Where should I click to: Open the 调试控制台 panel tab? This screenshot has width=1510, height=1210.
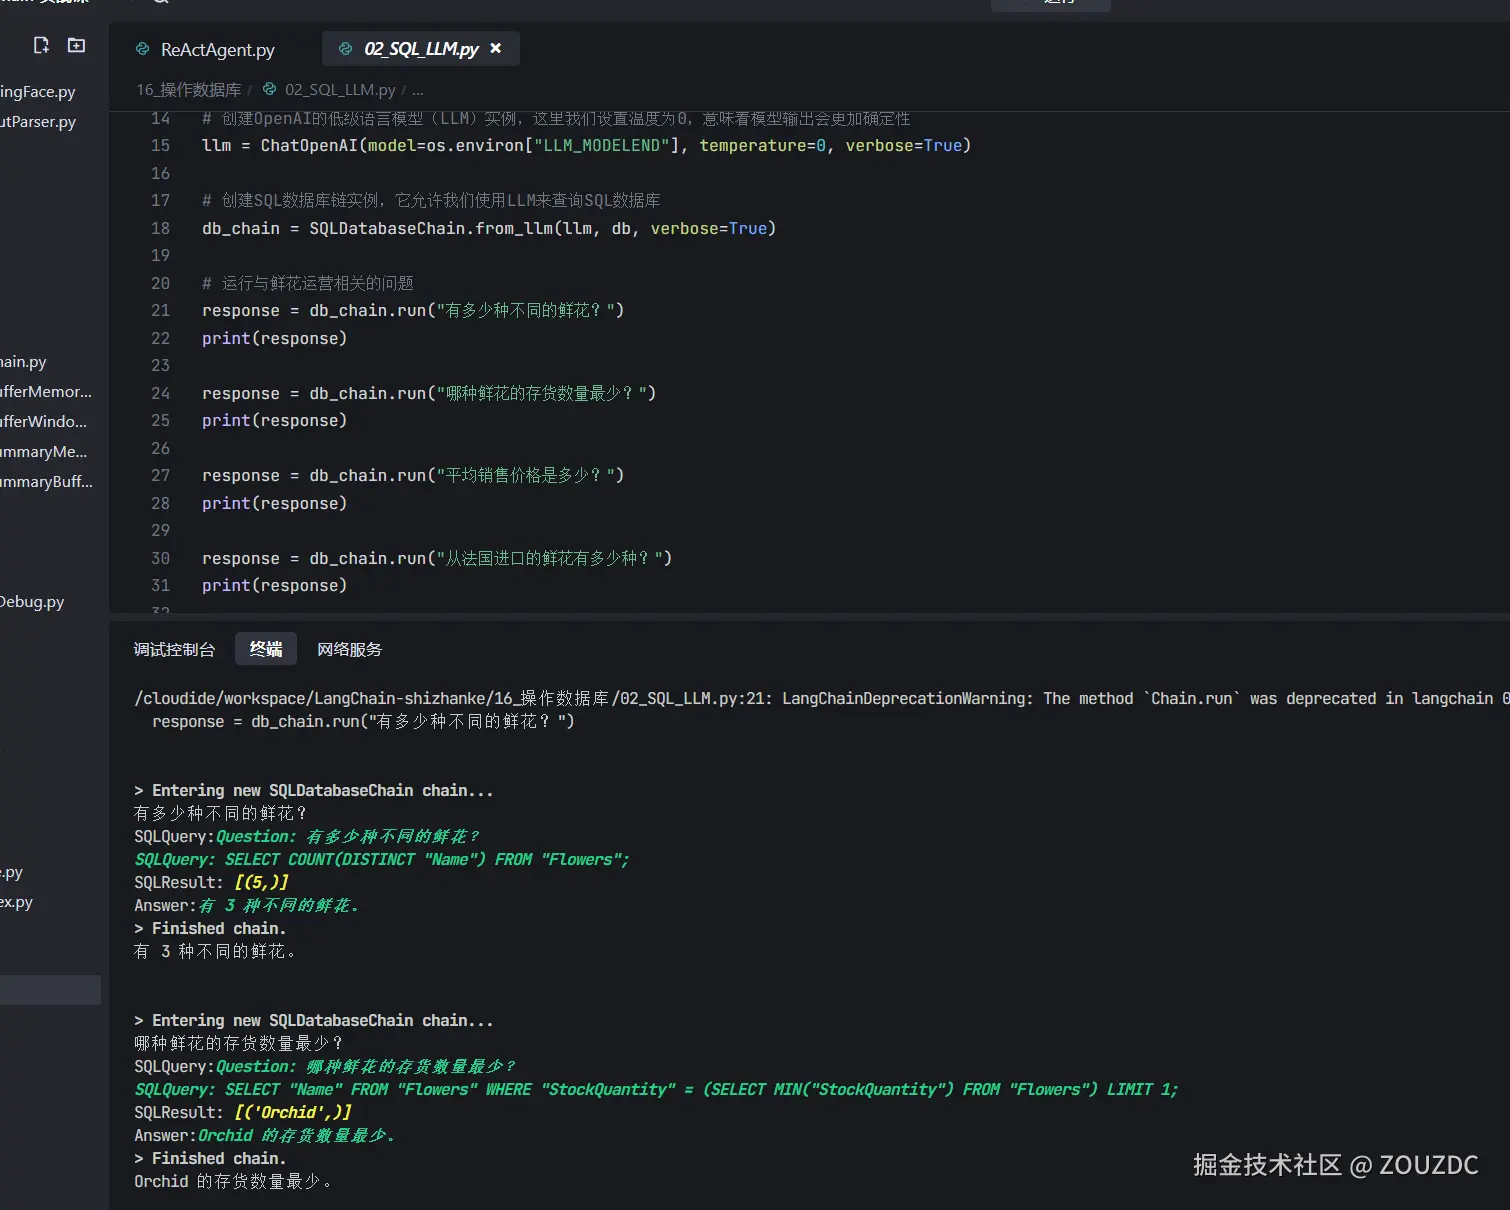(x=174, y=649)
